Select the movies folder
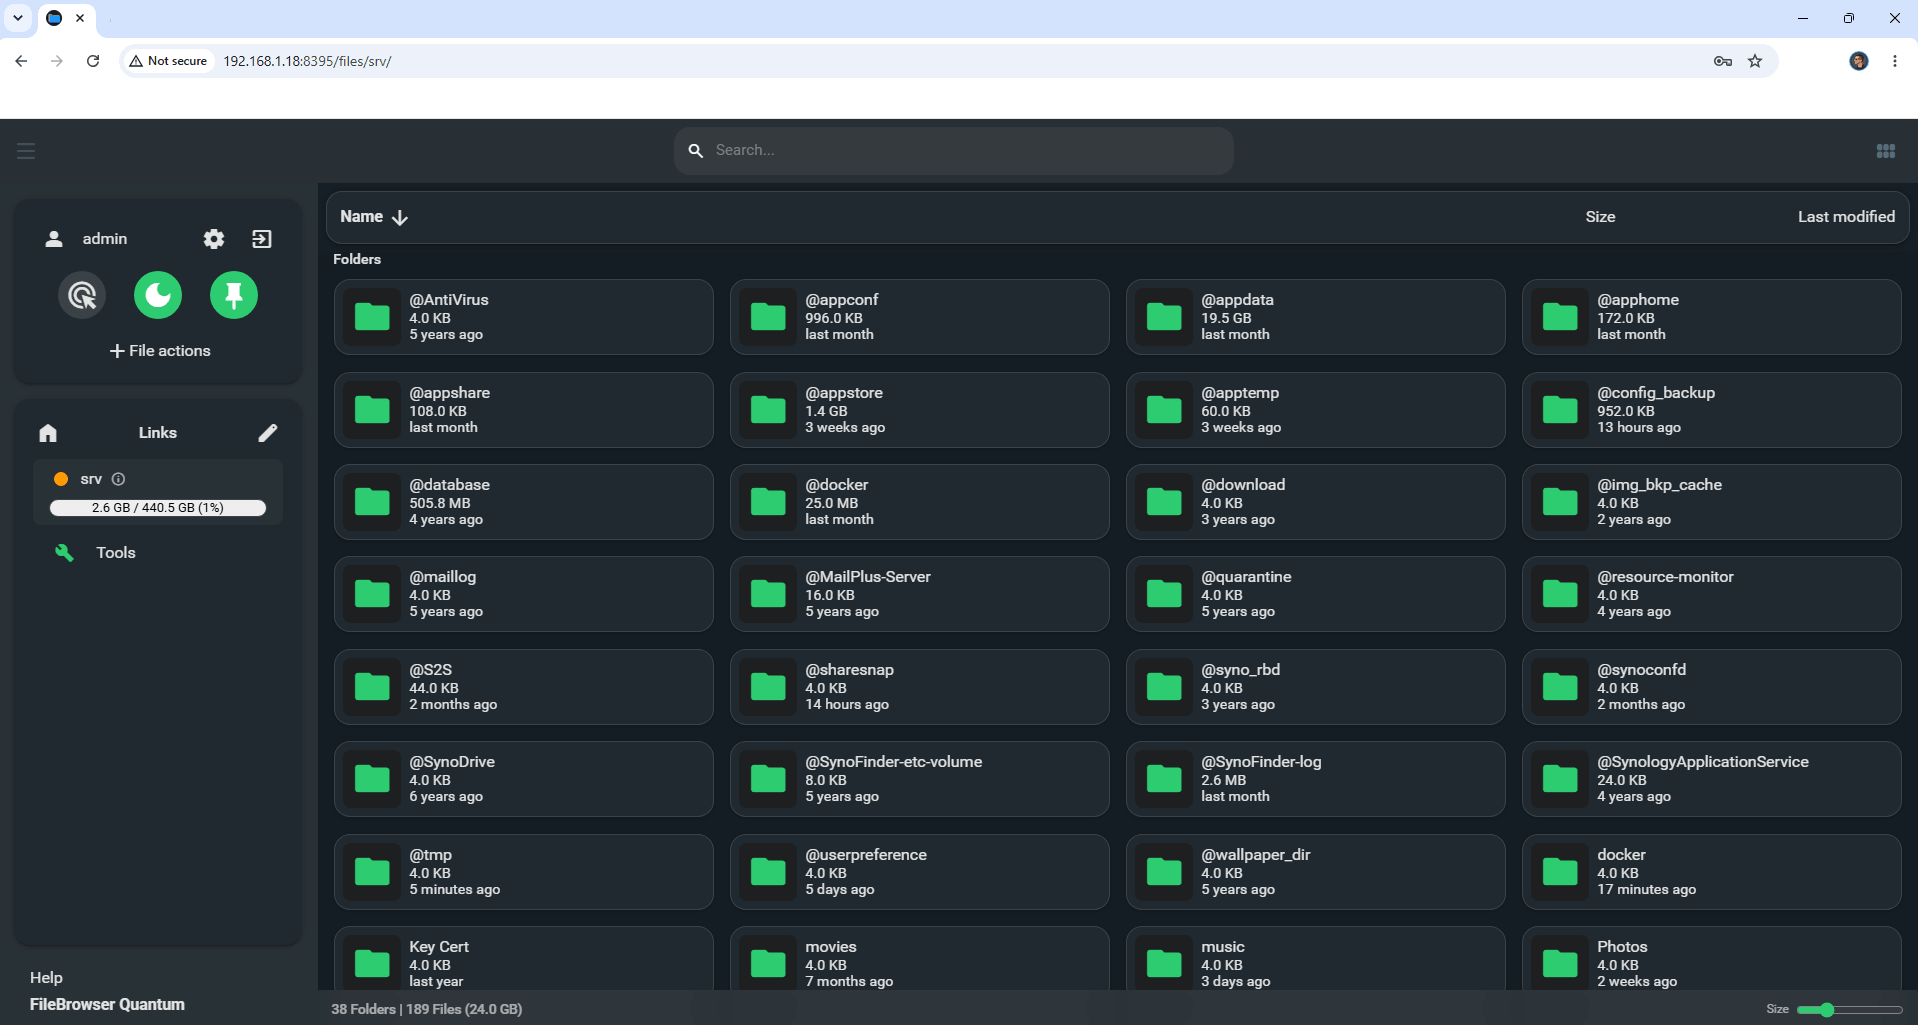Screen dimensions: 1918x1025 tap(920, 960)
